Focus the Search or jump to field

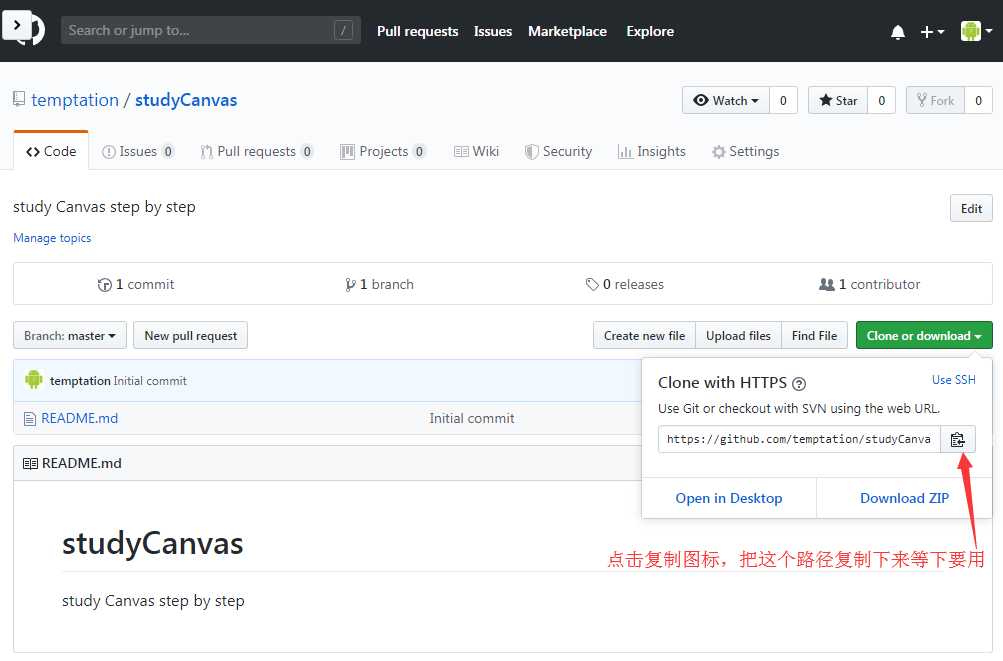pos(210,30)
